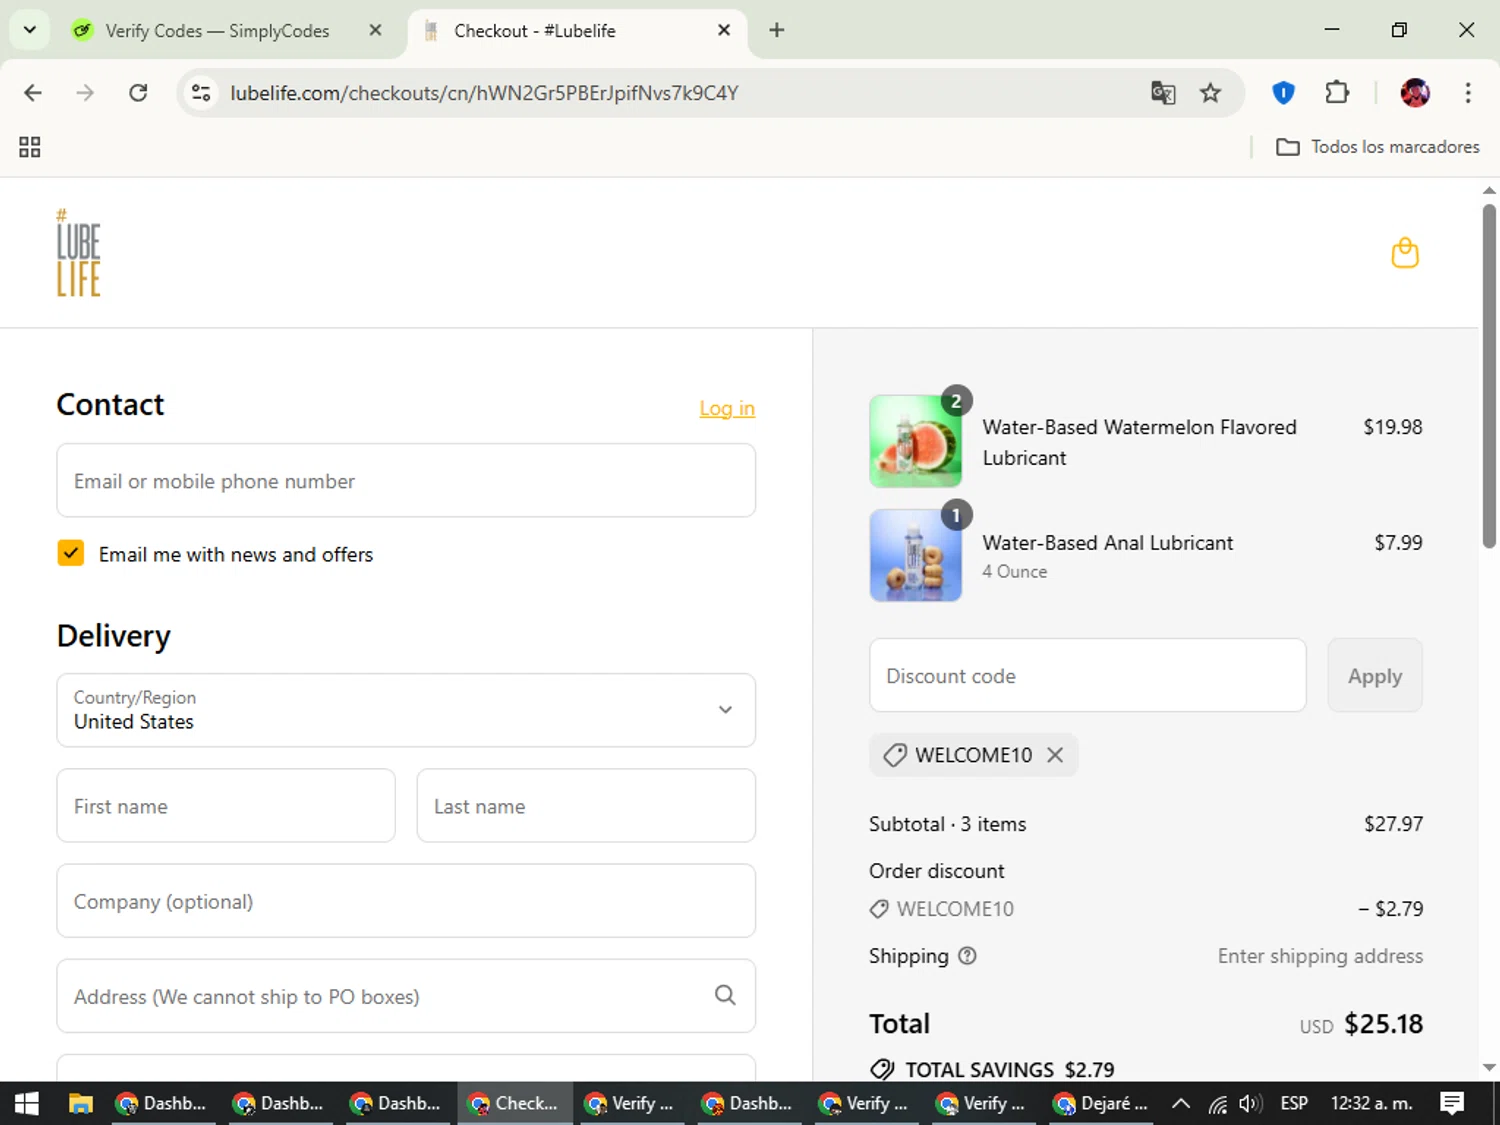The width and height of the screenshot is (1500, 1125).
Task: Switch to the Verify Codes — SimplyCodes tab
Action: click(217, 31)
